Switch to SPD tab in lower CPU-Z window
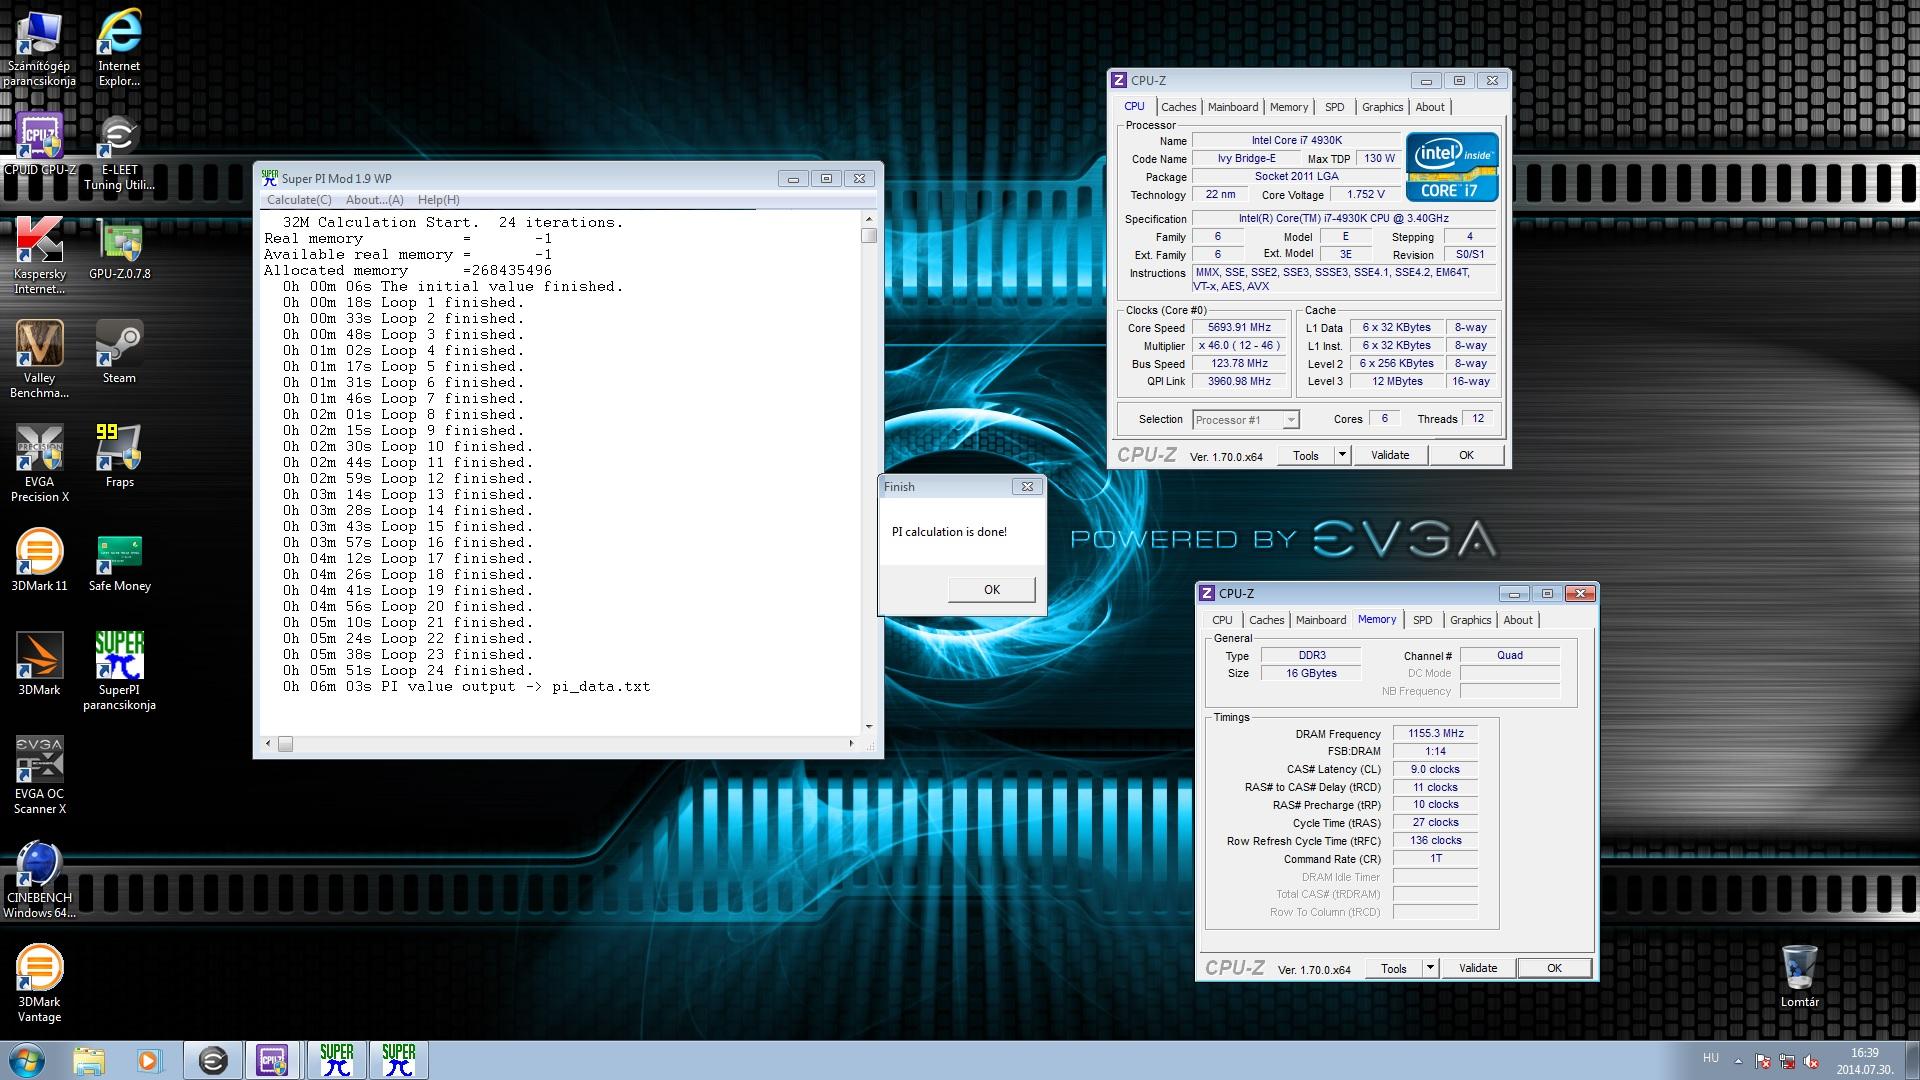Viewport: 1920px width, 1080px height. (1423, 620)
